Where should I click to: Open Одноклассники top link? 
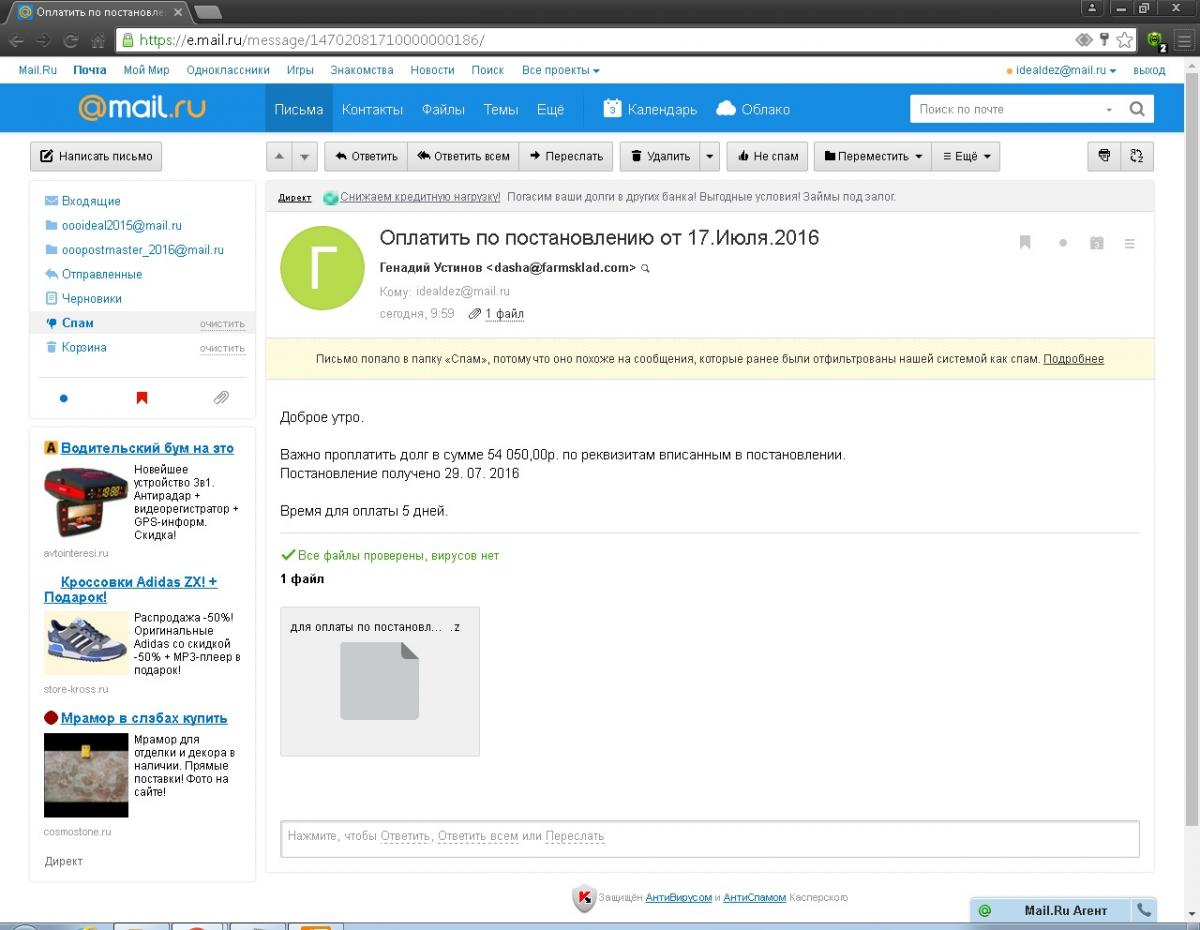(x=228, y=70)
